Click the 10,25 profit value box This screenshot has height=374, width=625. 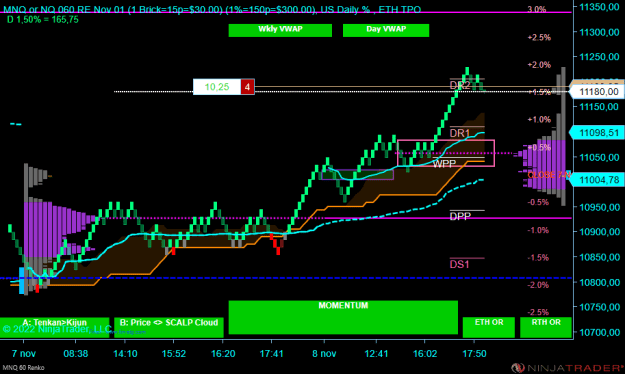tap(217, 87)
